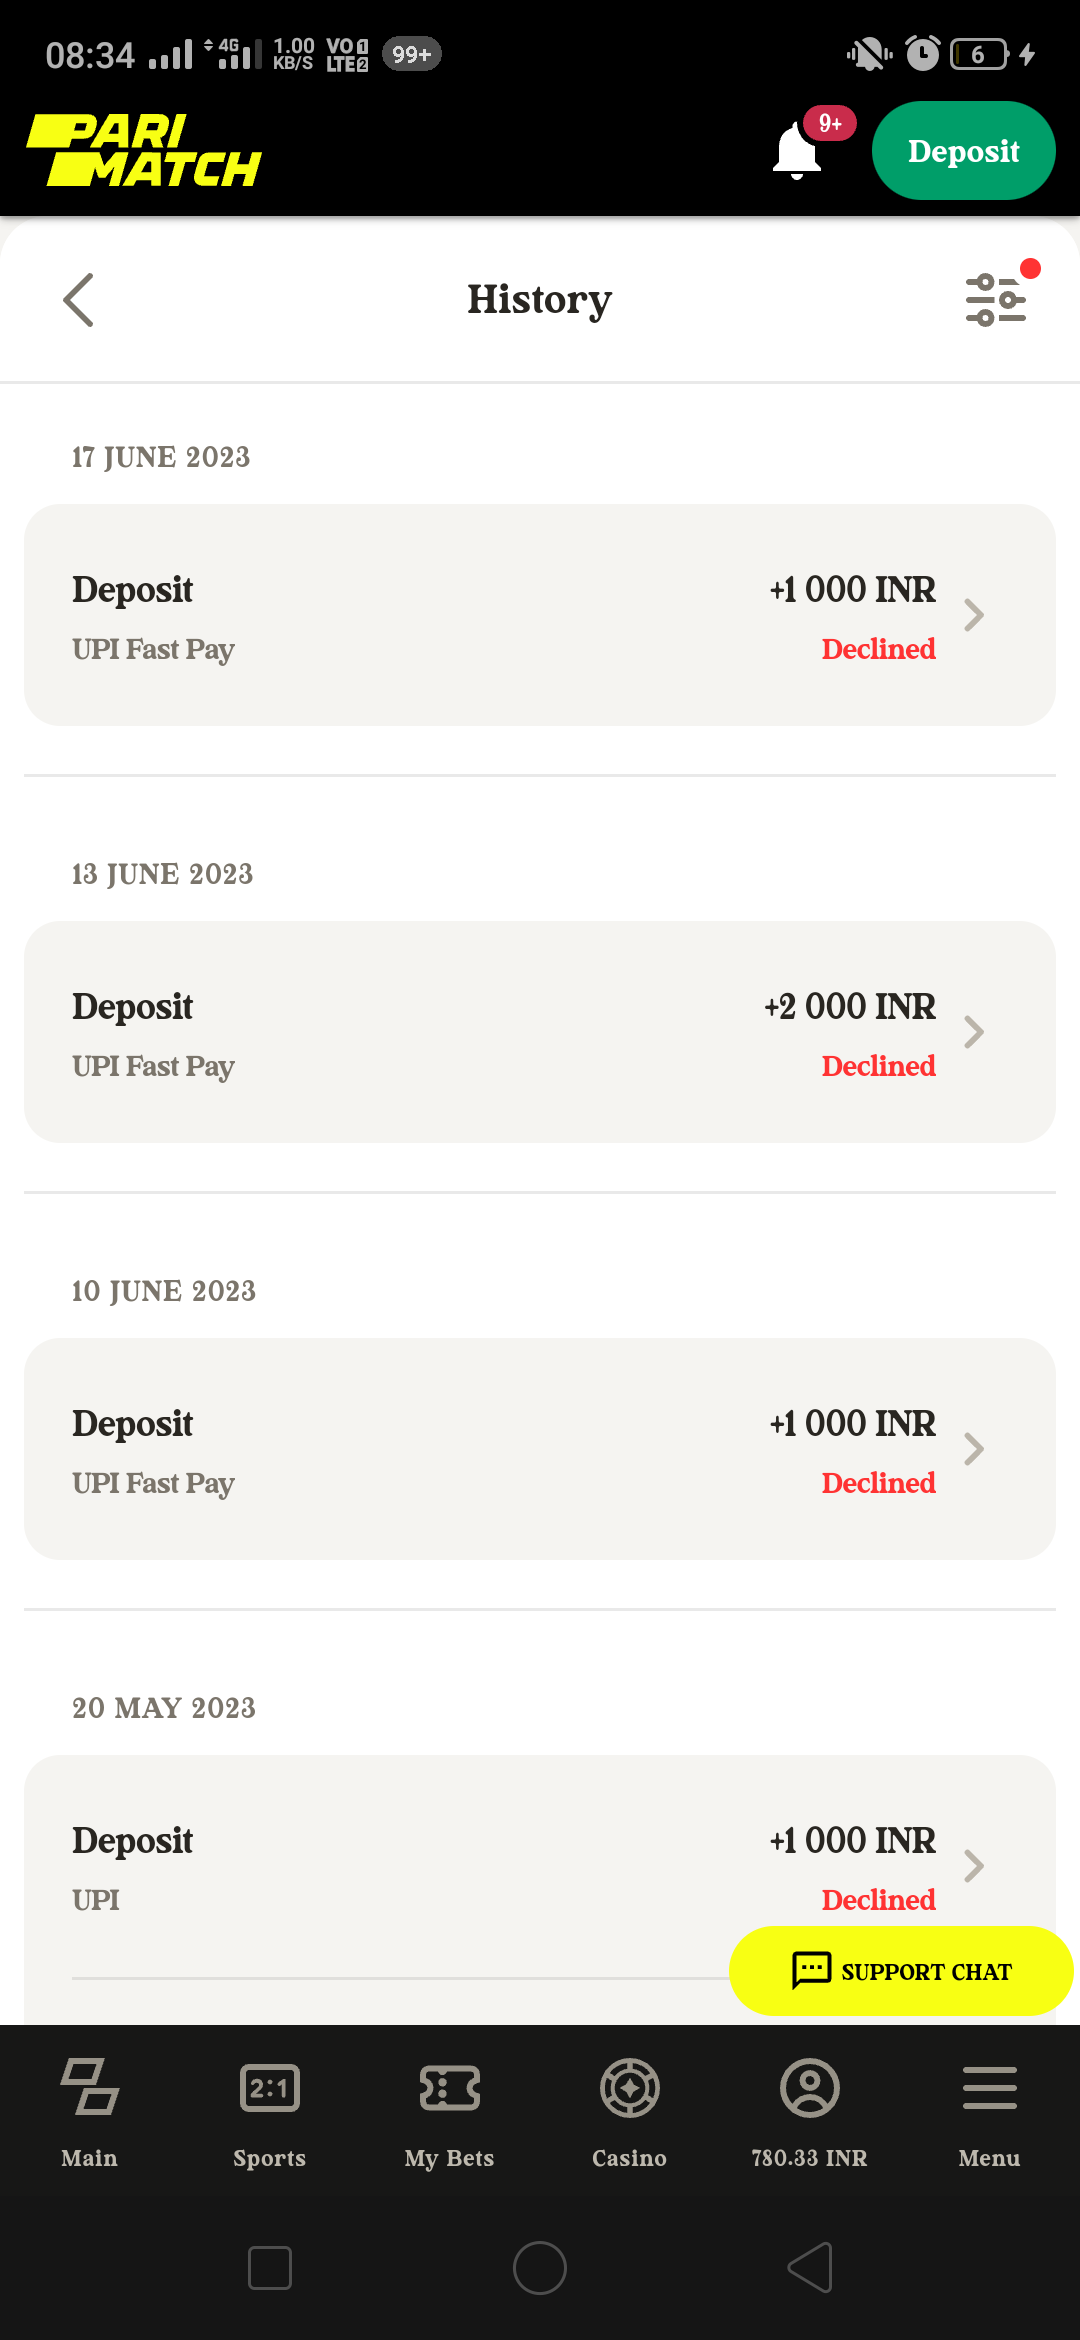Expand the 10 June deposit details chevron

(974, 1449)
